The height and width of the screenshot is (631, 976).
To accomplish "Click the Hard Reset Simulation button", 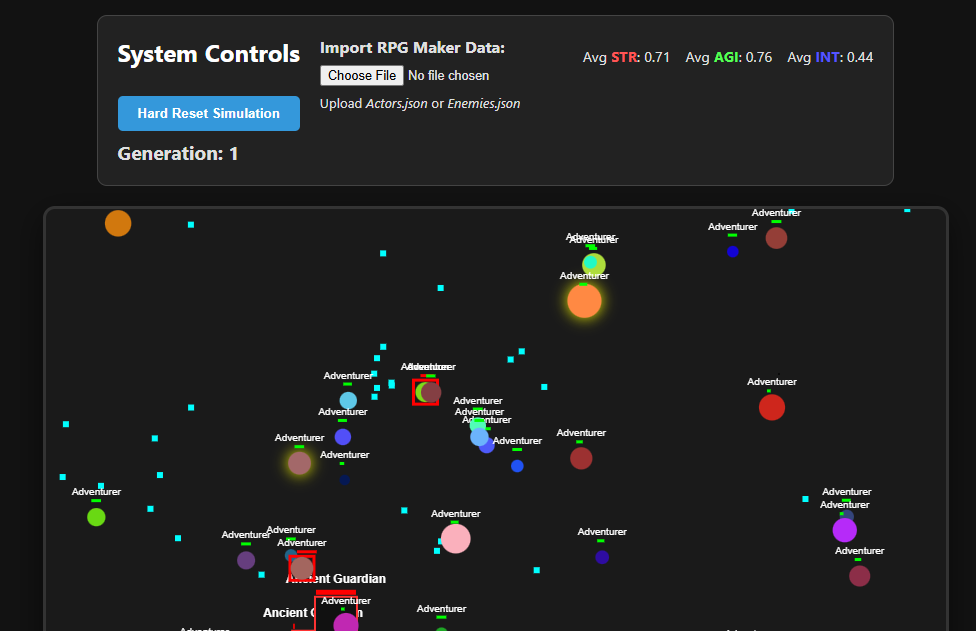I will [209, 113].
